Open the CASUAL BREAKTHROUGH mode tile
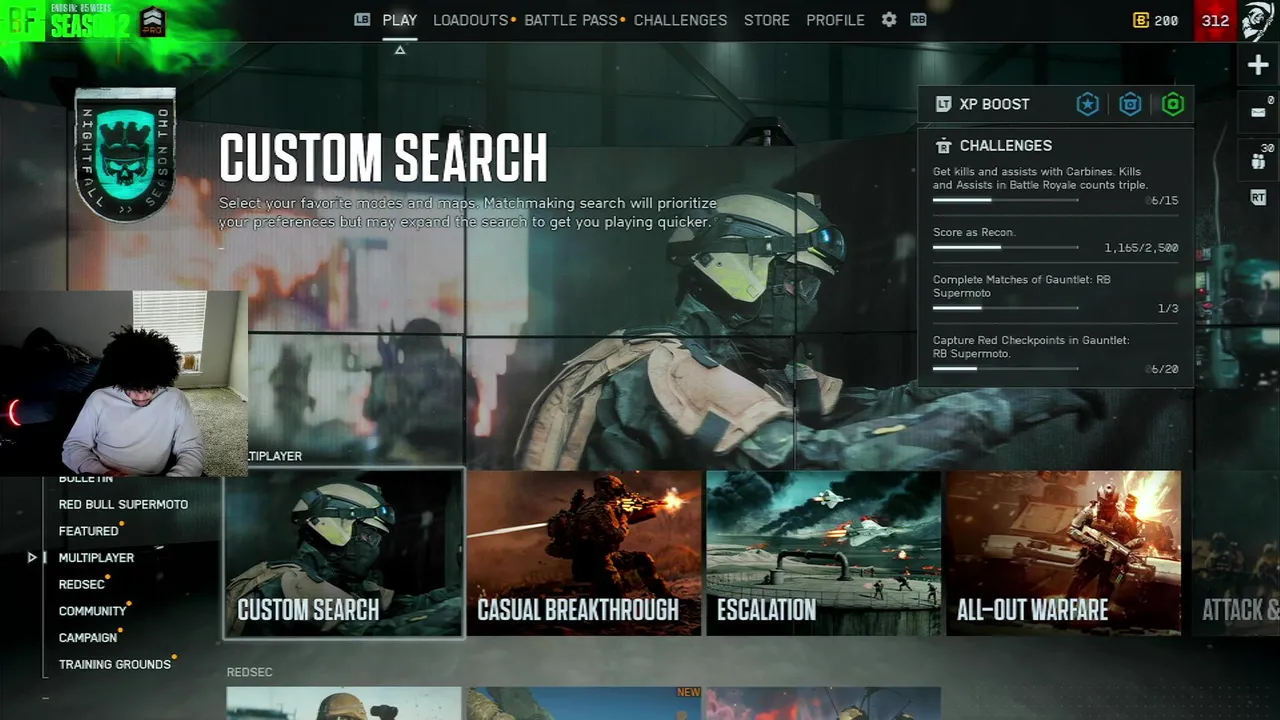This screenshot has height=720, width=1280. 584,553
